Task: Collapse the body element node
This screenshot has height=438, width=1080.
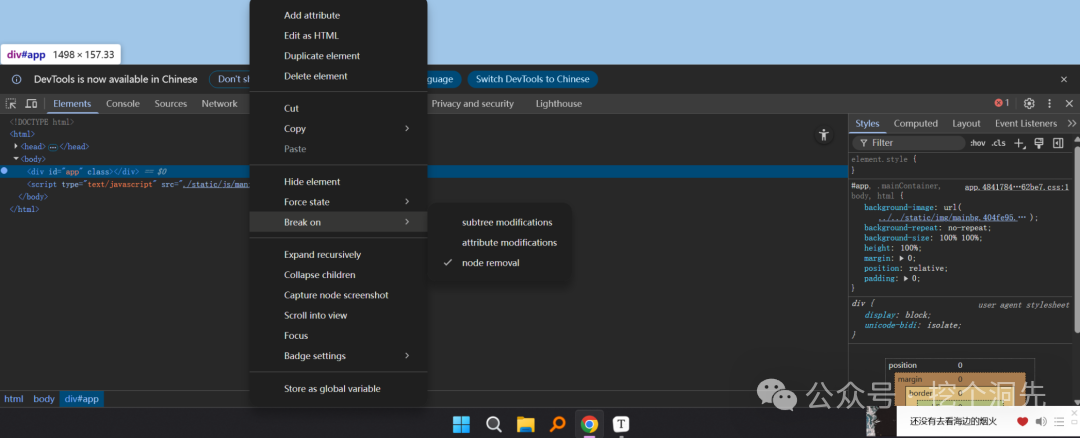Action: tap(16, 159)
